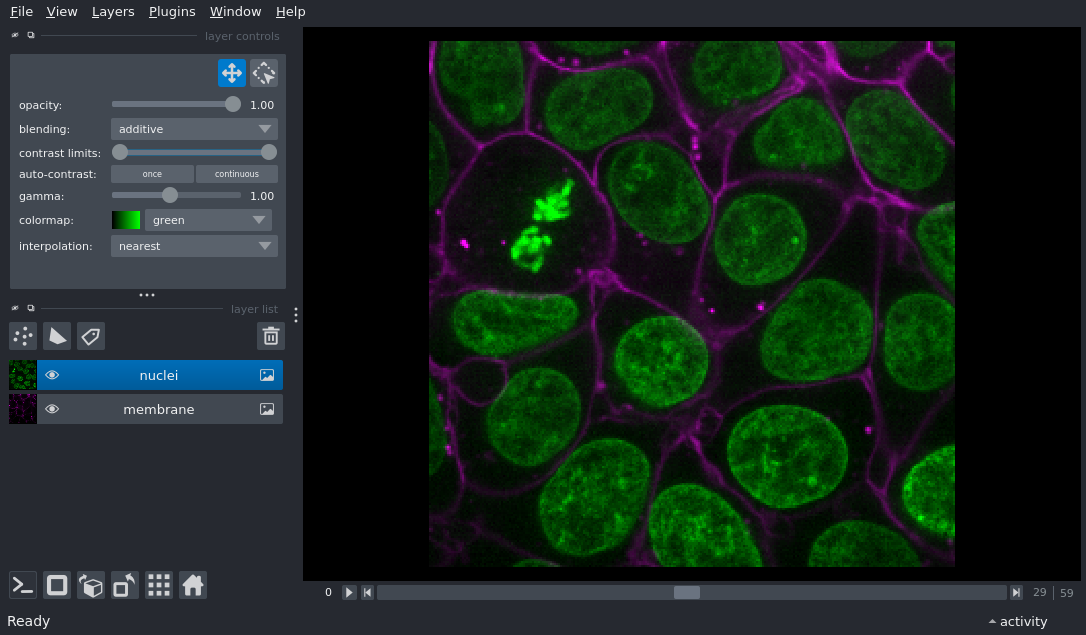Viewport: 1086px width, 635px height.
Task: Open the colormap dropdown
Action: pyautogui.click(x=209, y=219)
